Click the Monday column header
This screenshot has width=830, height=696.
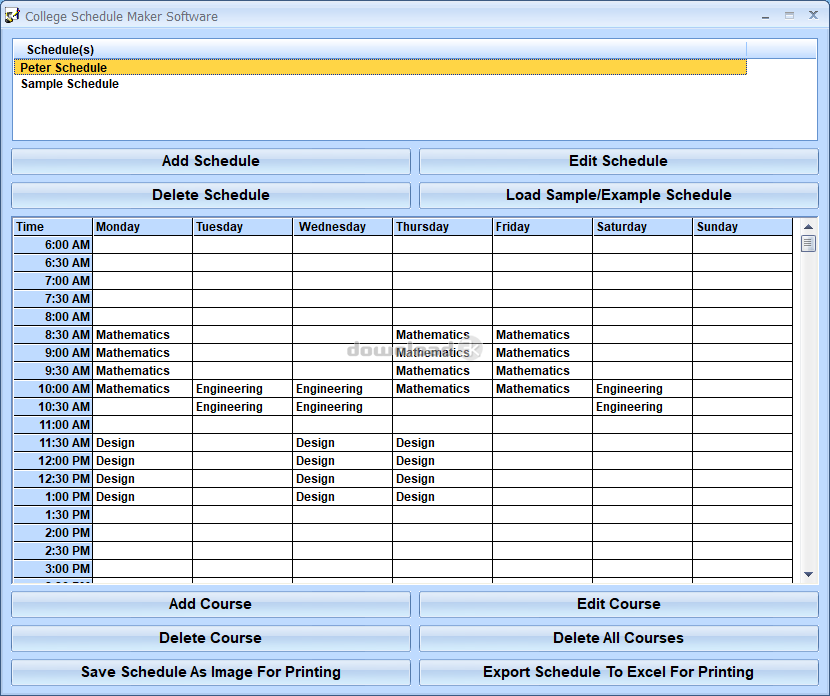[x=143, y=227]
